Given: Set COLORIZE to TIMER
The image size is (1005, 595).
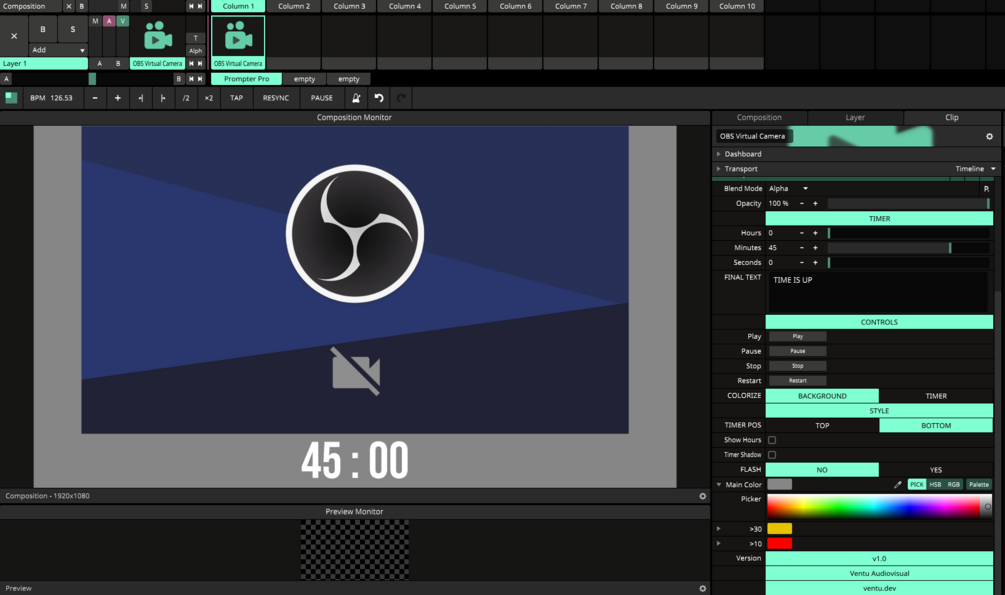Looking at the screenshot, I should 936,396.
